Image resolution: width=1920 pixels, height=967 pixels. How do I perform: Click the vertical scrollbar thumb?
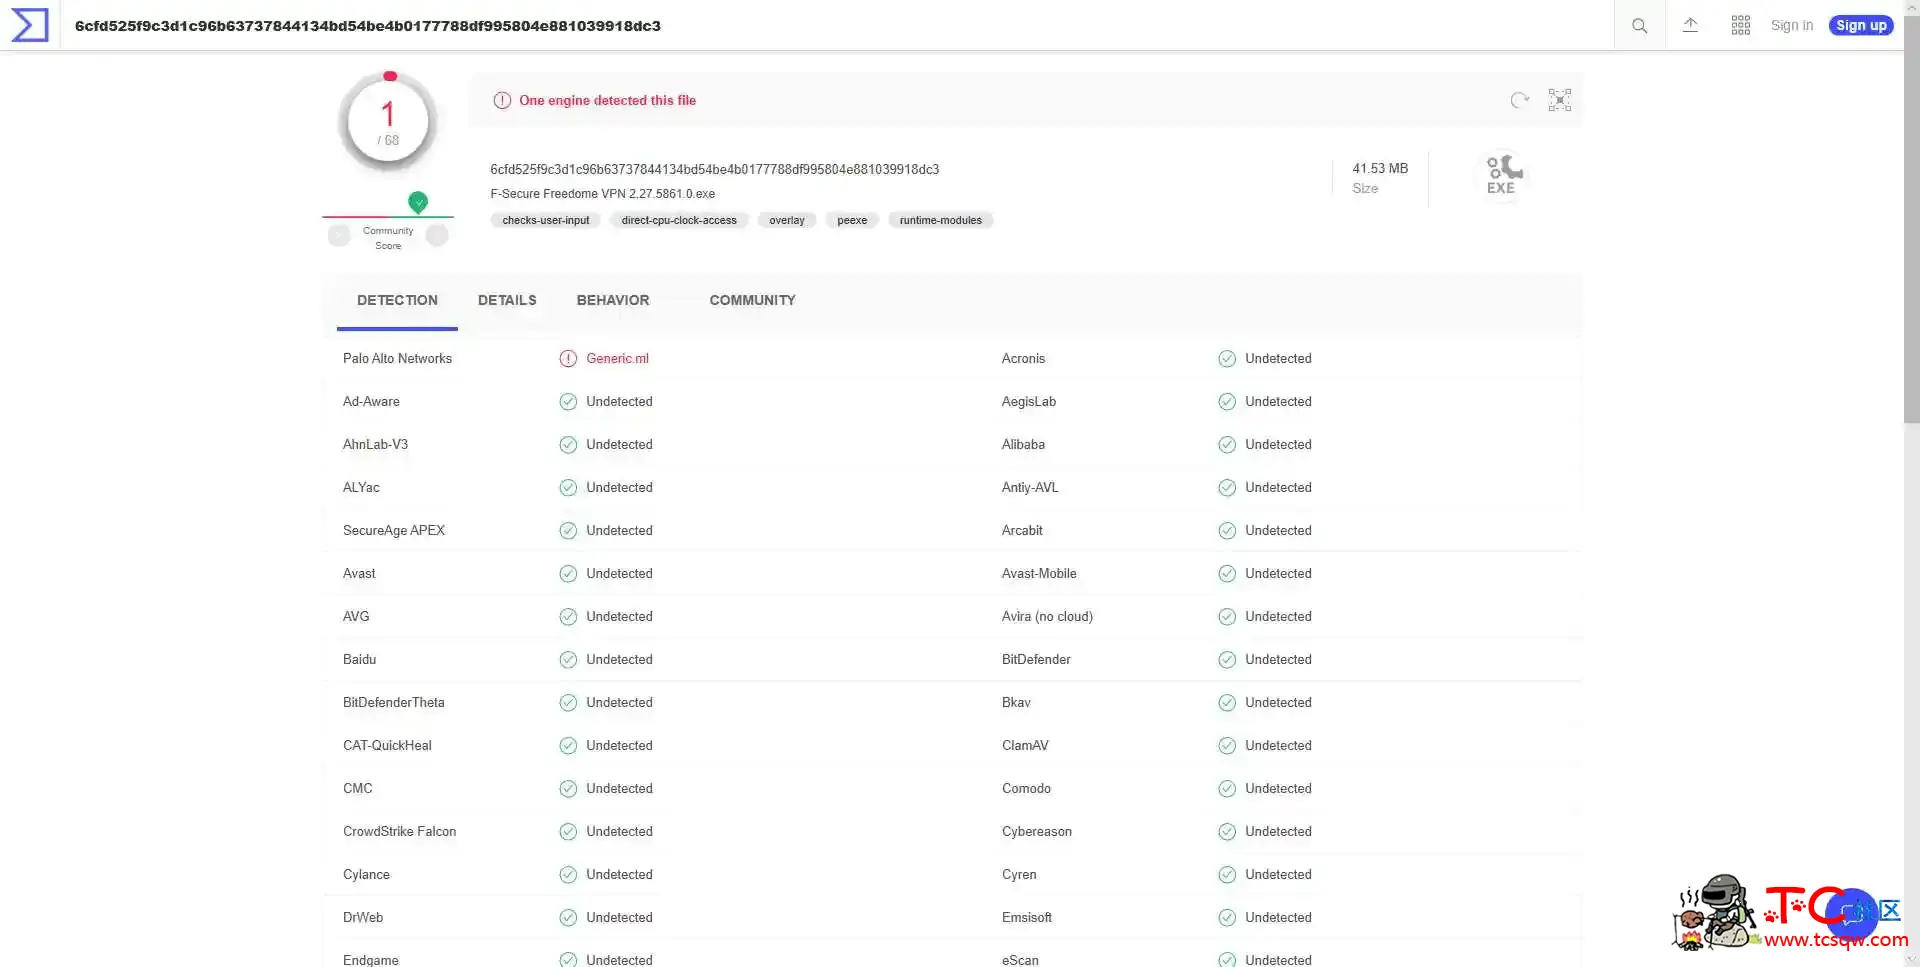1911,220
